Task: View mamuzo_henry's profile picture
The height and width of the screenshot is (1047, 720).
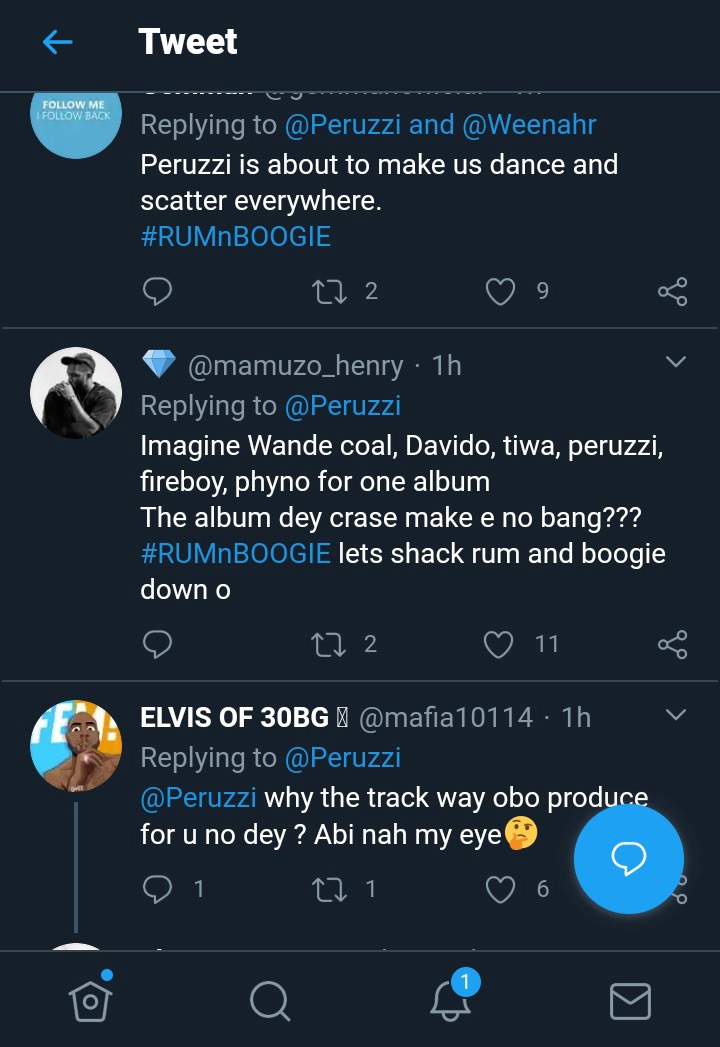Action: tap(76, 393)
